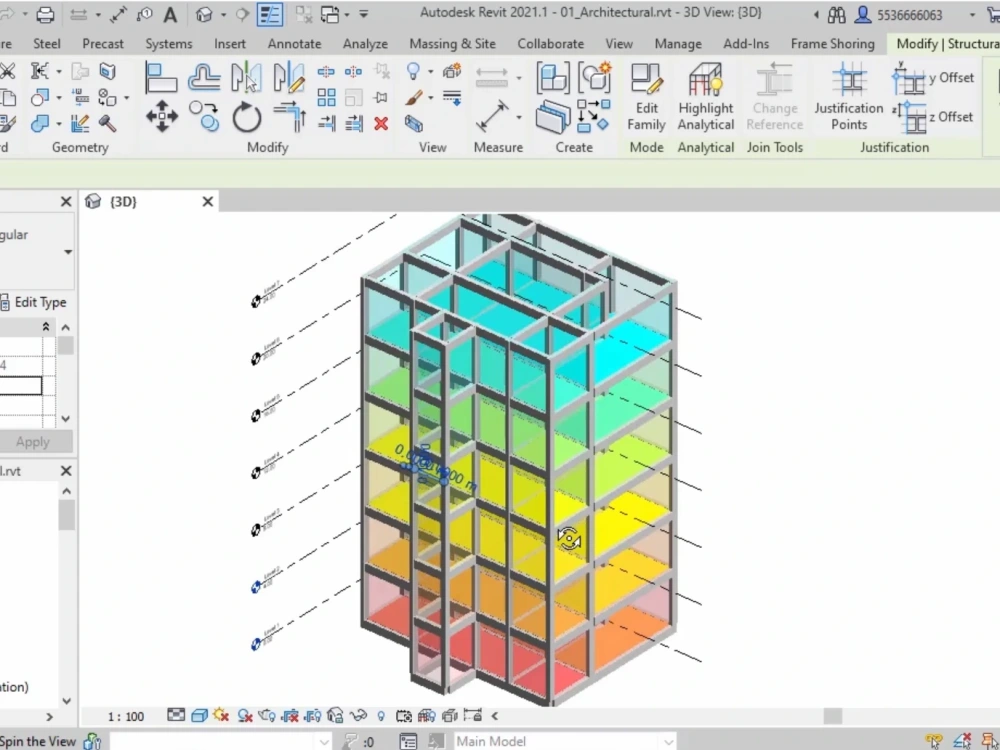Viewport: 1000px width, 750px height.
Task: Select the Move tool in the Modify panel
Action: click(160, 118)
